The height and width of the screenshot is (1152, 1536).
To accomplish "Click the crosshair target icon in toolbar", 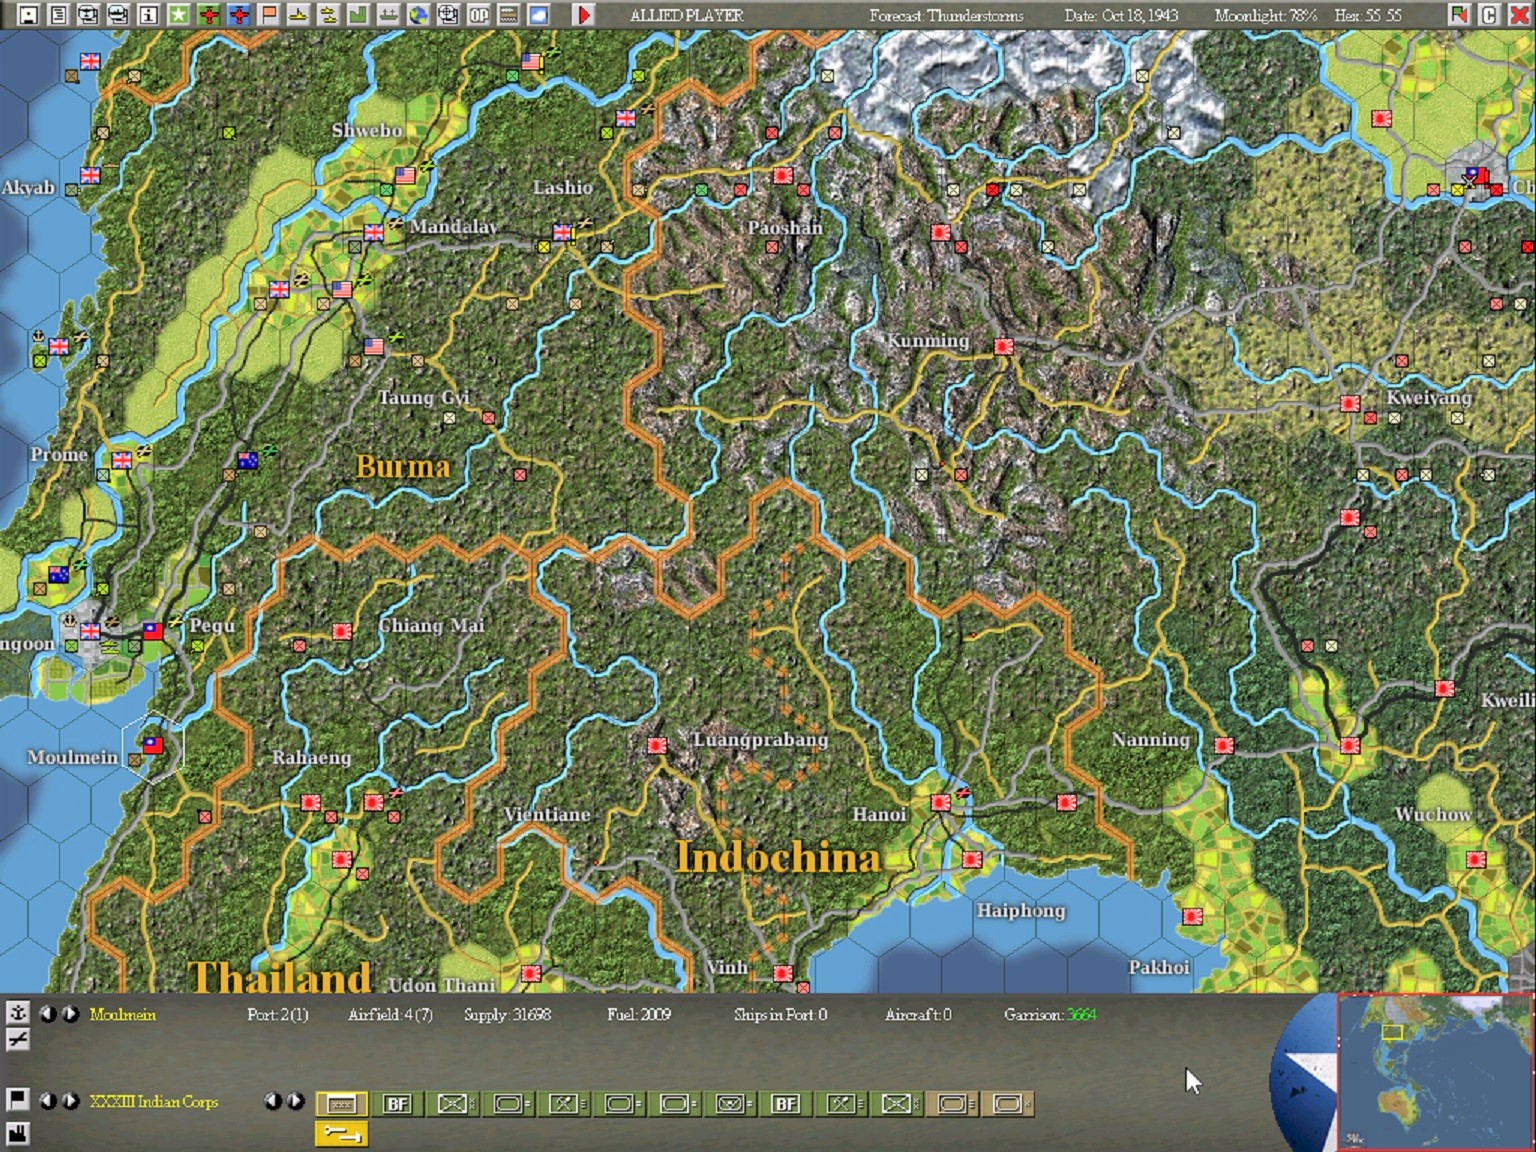I will point(449,14).
